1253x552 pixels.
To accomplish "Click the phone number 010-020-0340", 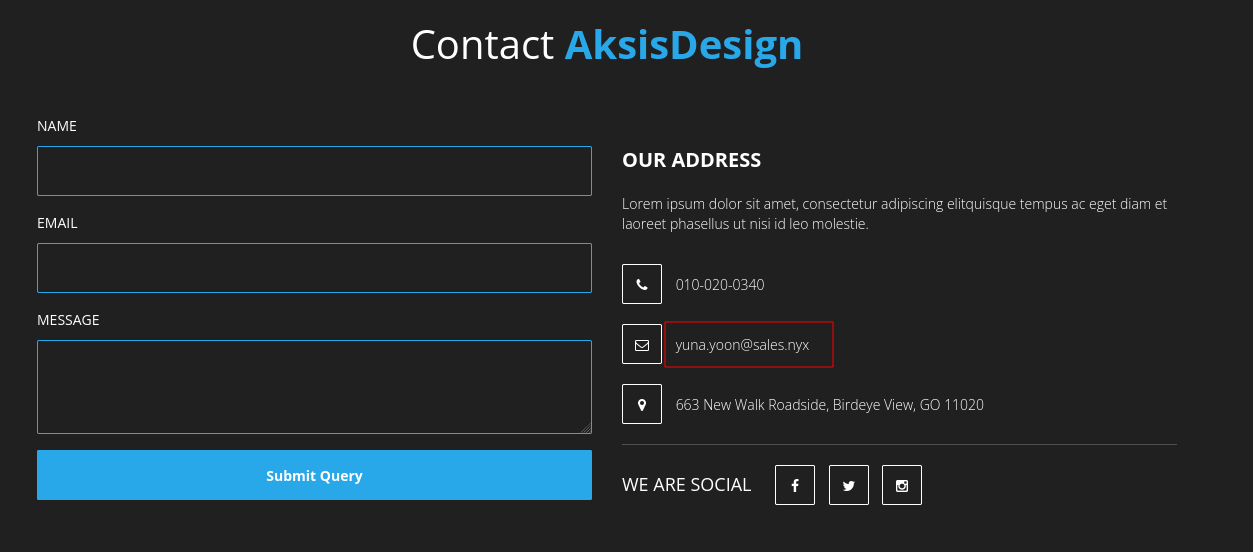I will (720, 285).
